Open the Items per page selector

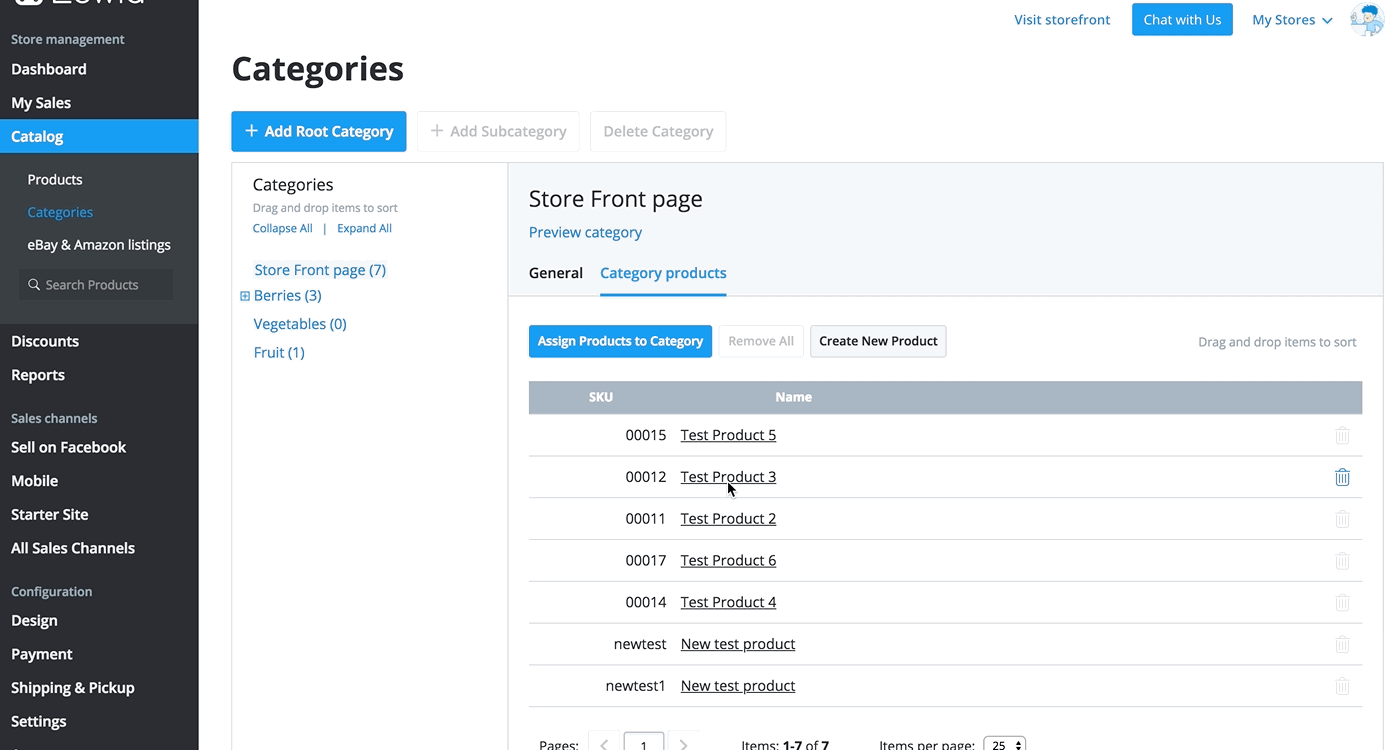pyautogui.click(x=1004, y=744)
